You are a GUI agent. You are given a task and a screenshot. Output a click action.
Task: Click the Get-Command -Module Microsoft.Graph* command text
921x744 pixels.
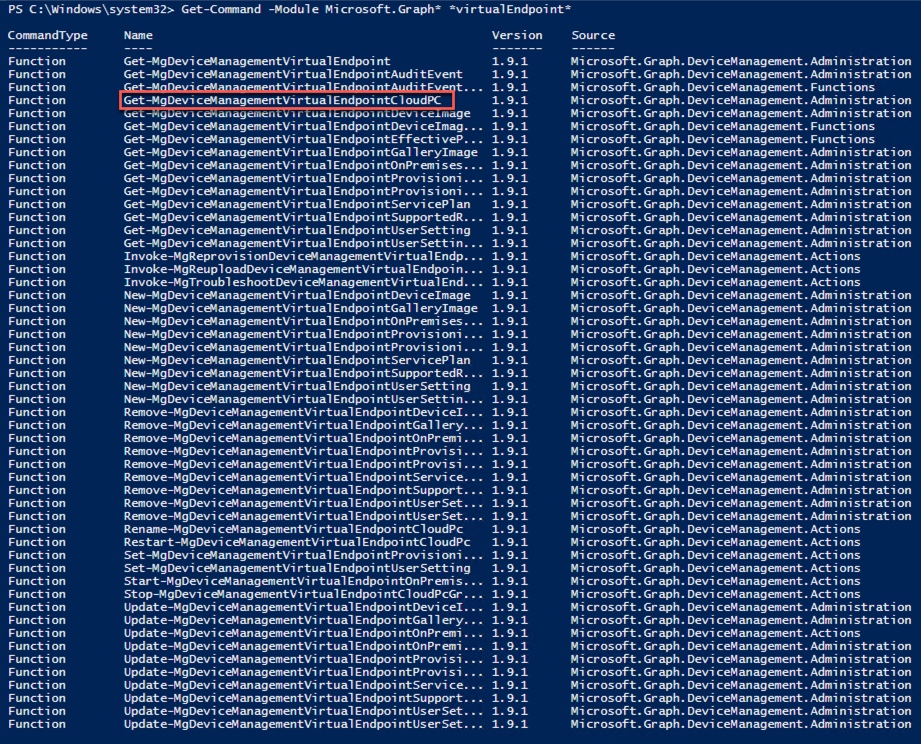[x=311, y=9]
